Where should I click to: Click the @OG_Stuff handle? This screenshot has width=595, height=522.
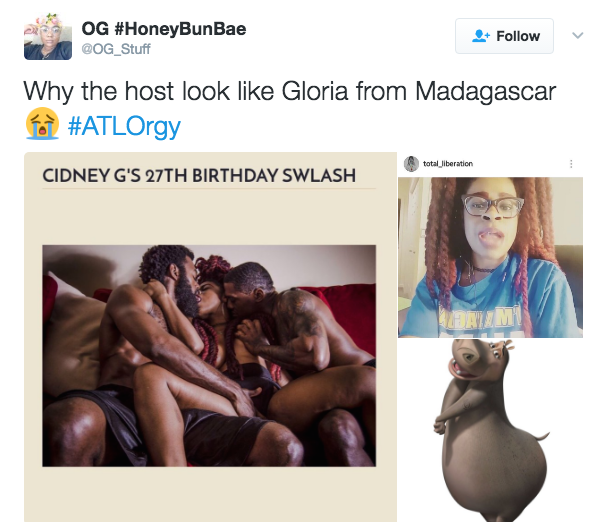[x=116, y=49]
